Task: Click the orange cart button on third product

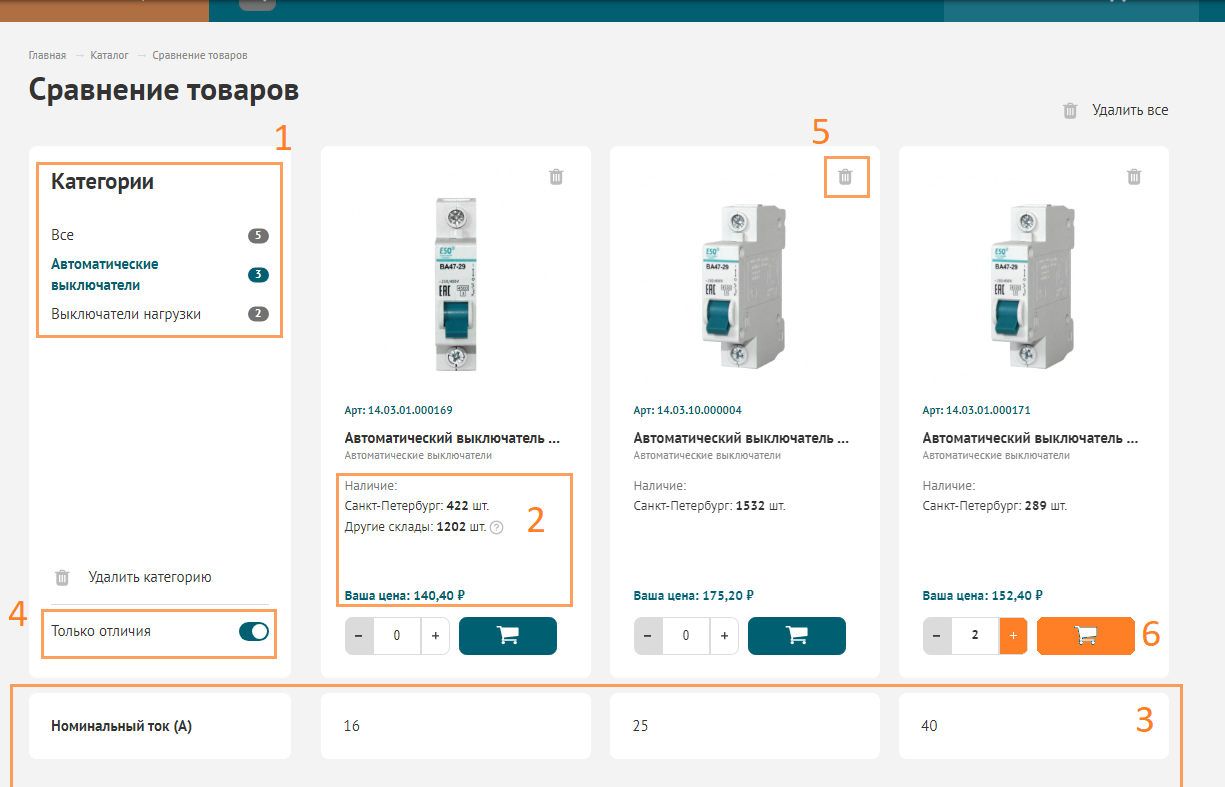Action: [1085, 636]
